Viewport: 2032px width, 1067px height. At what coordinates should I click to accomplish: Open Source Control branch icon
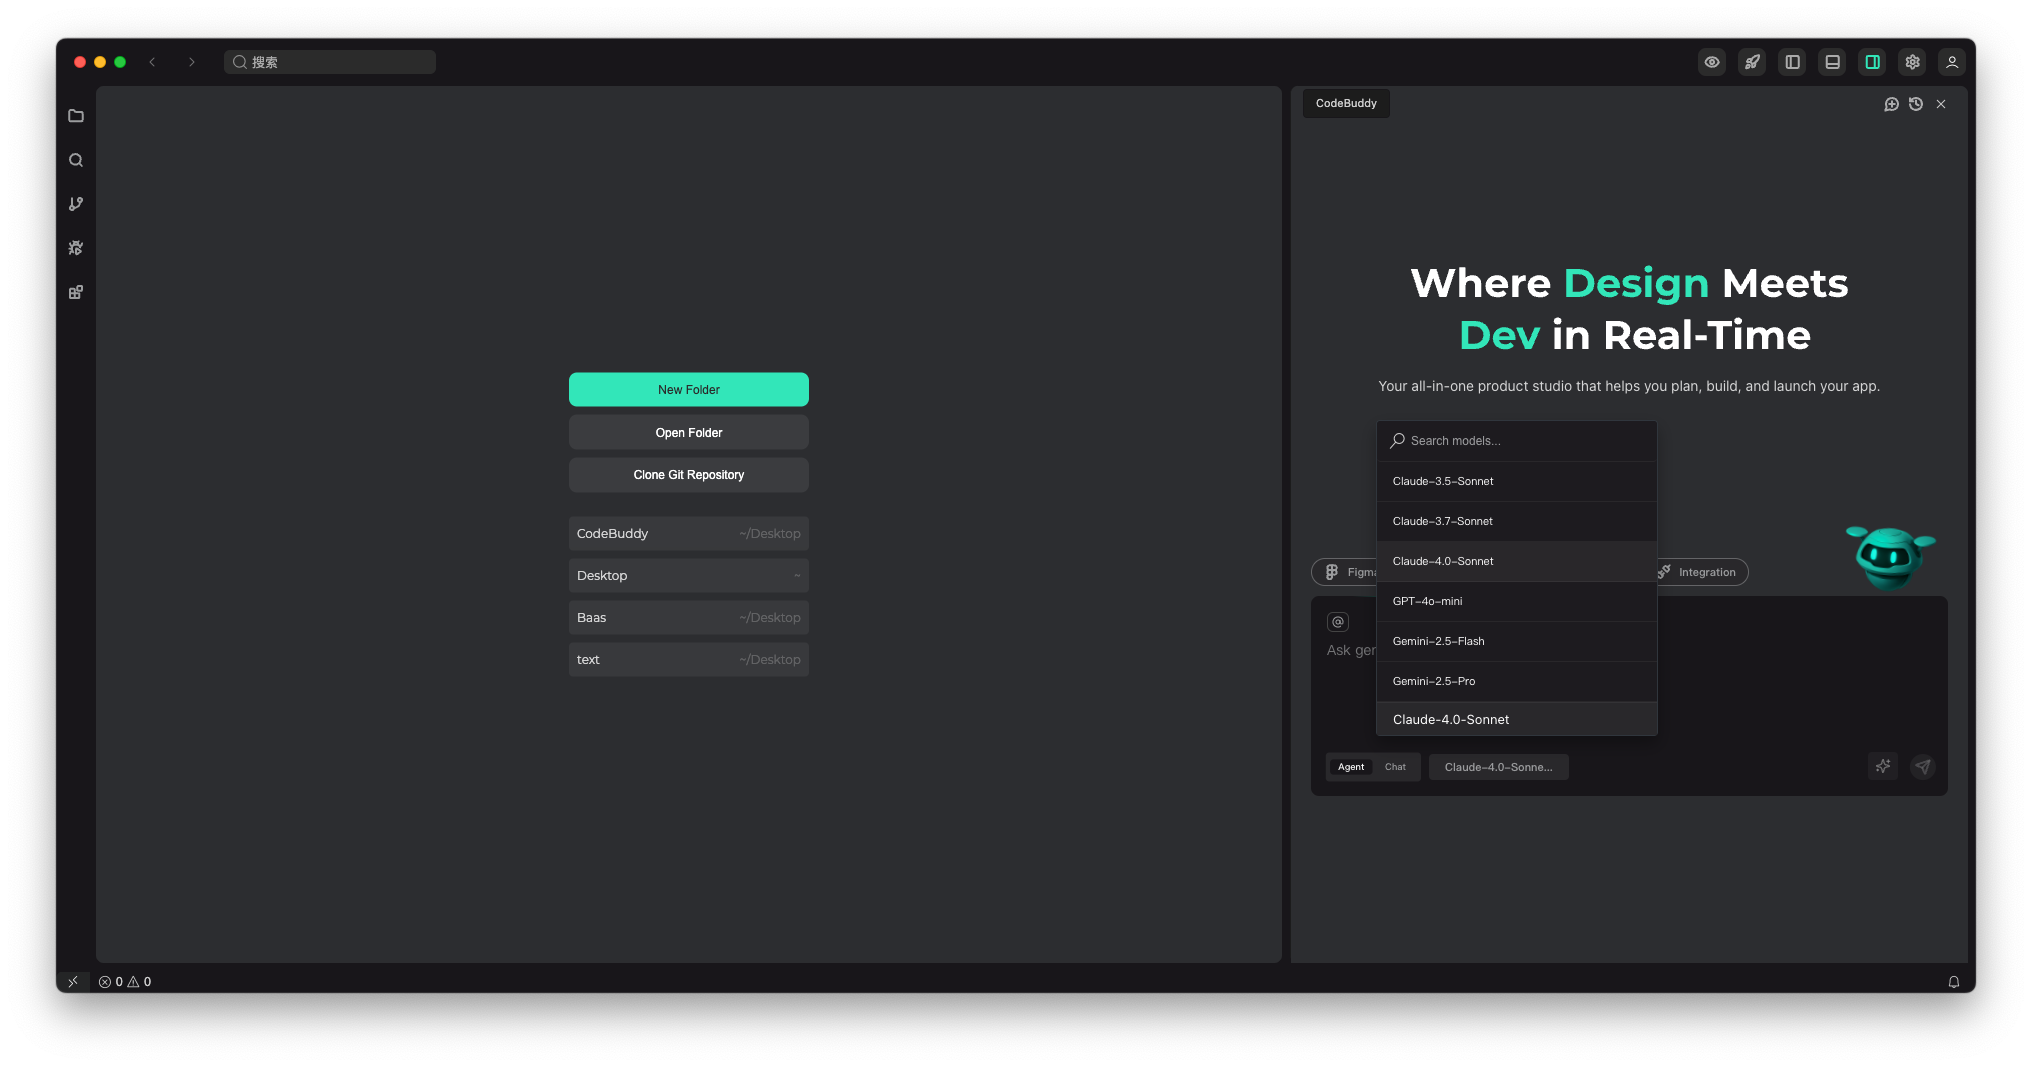pos(76,204)
